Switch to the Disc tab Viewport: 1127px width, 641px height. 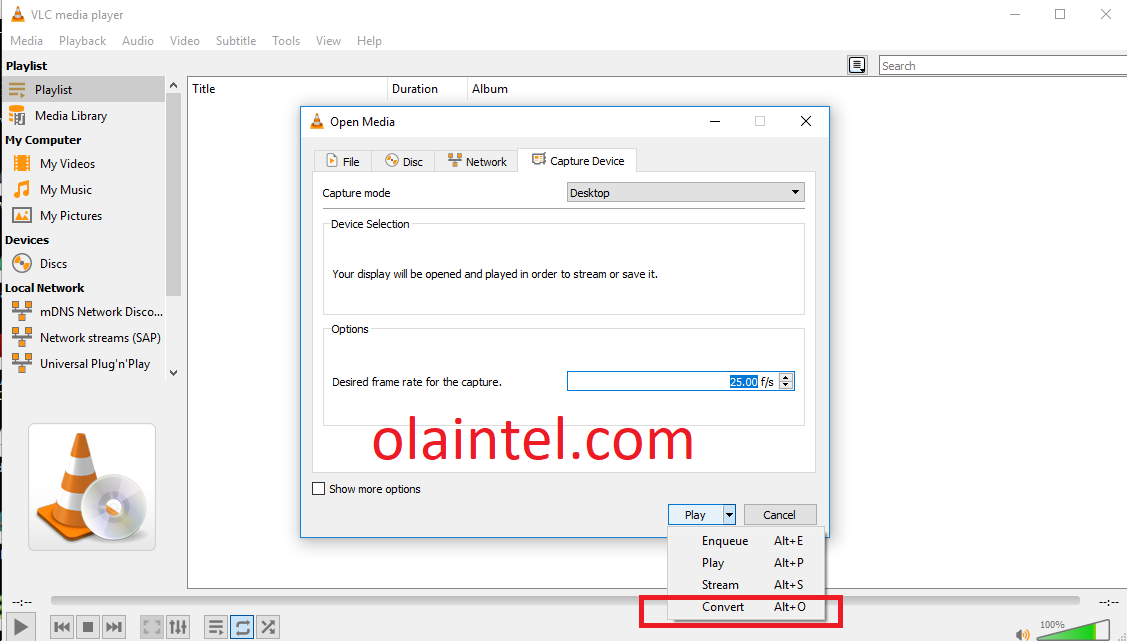tap(403, 161)
